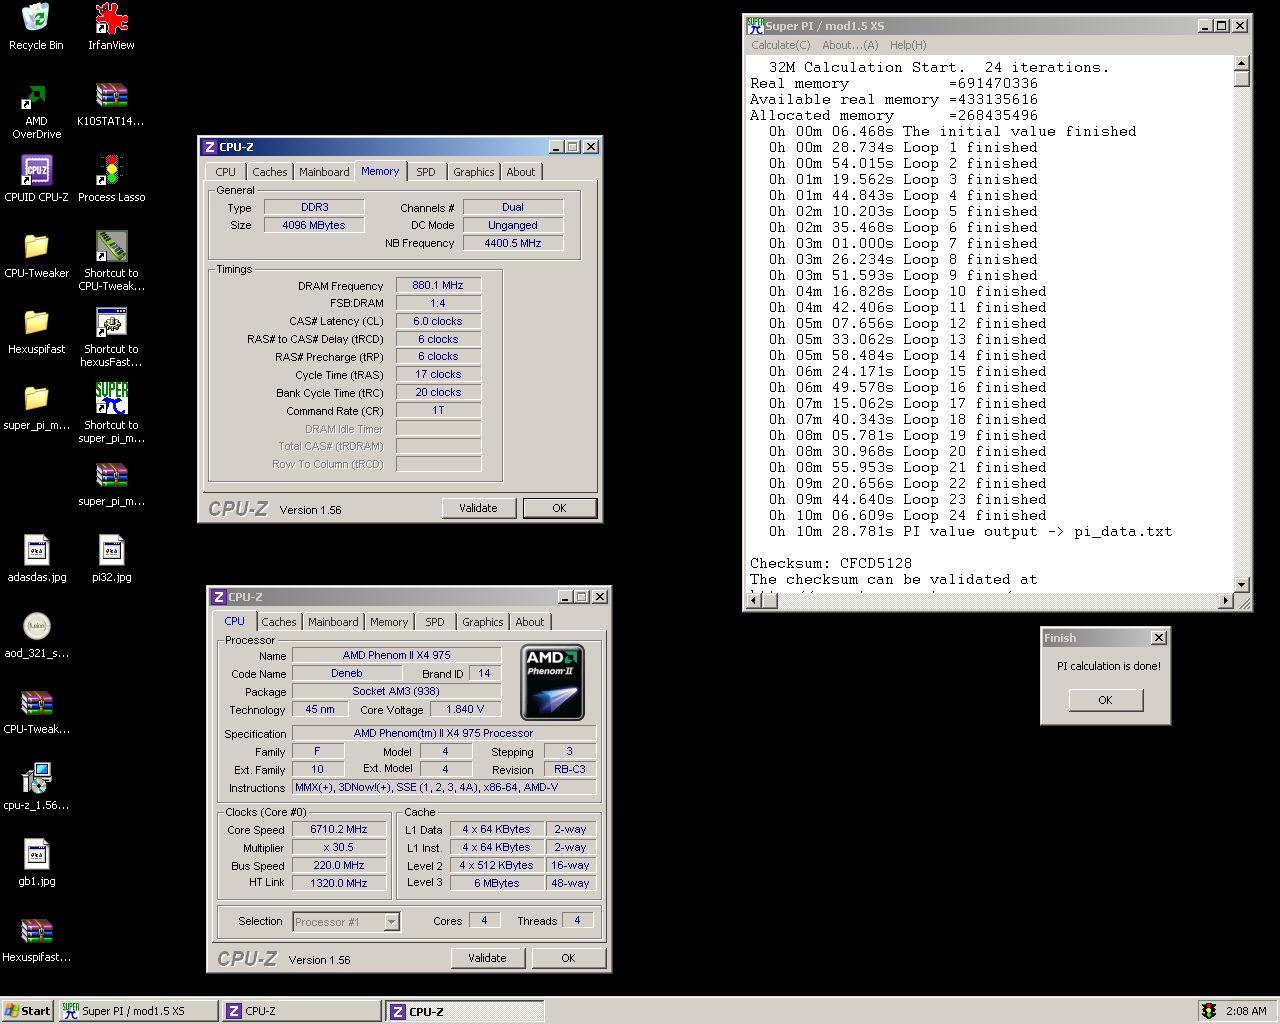The width and height of the screenshot is (1280, 1024).
Task: Open Graphics tab in upper CPU-Z window
Action: [x=473, y=172]
